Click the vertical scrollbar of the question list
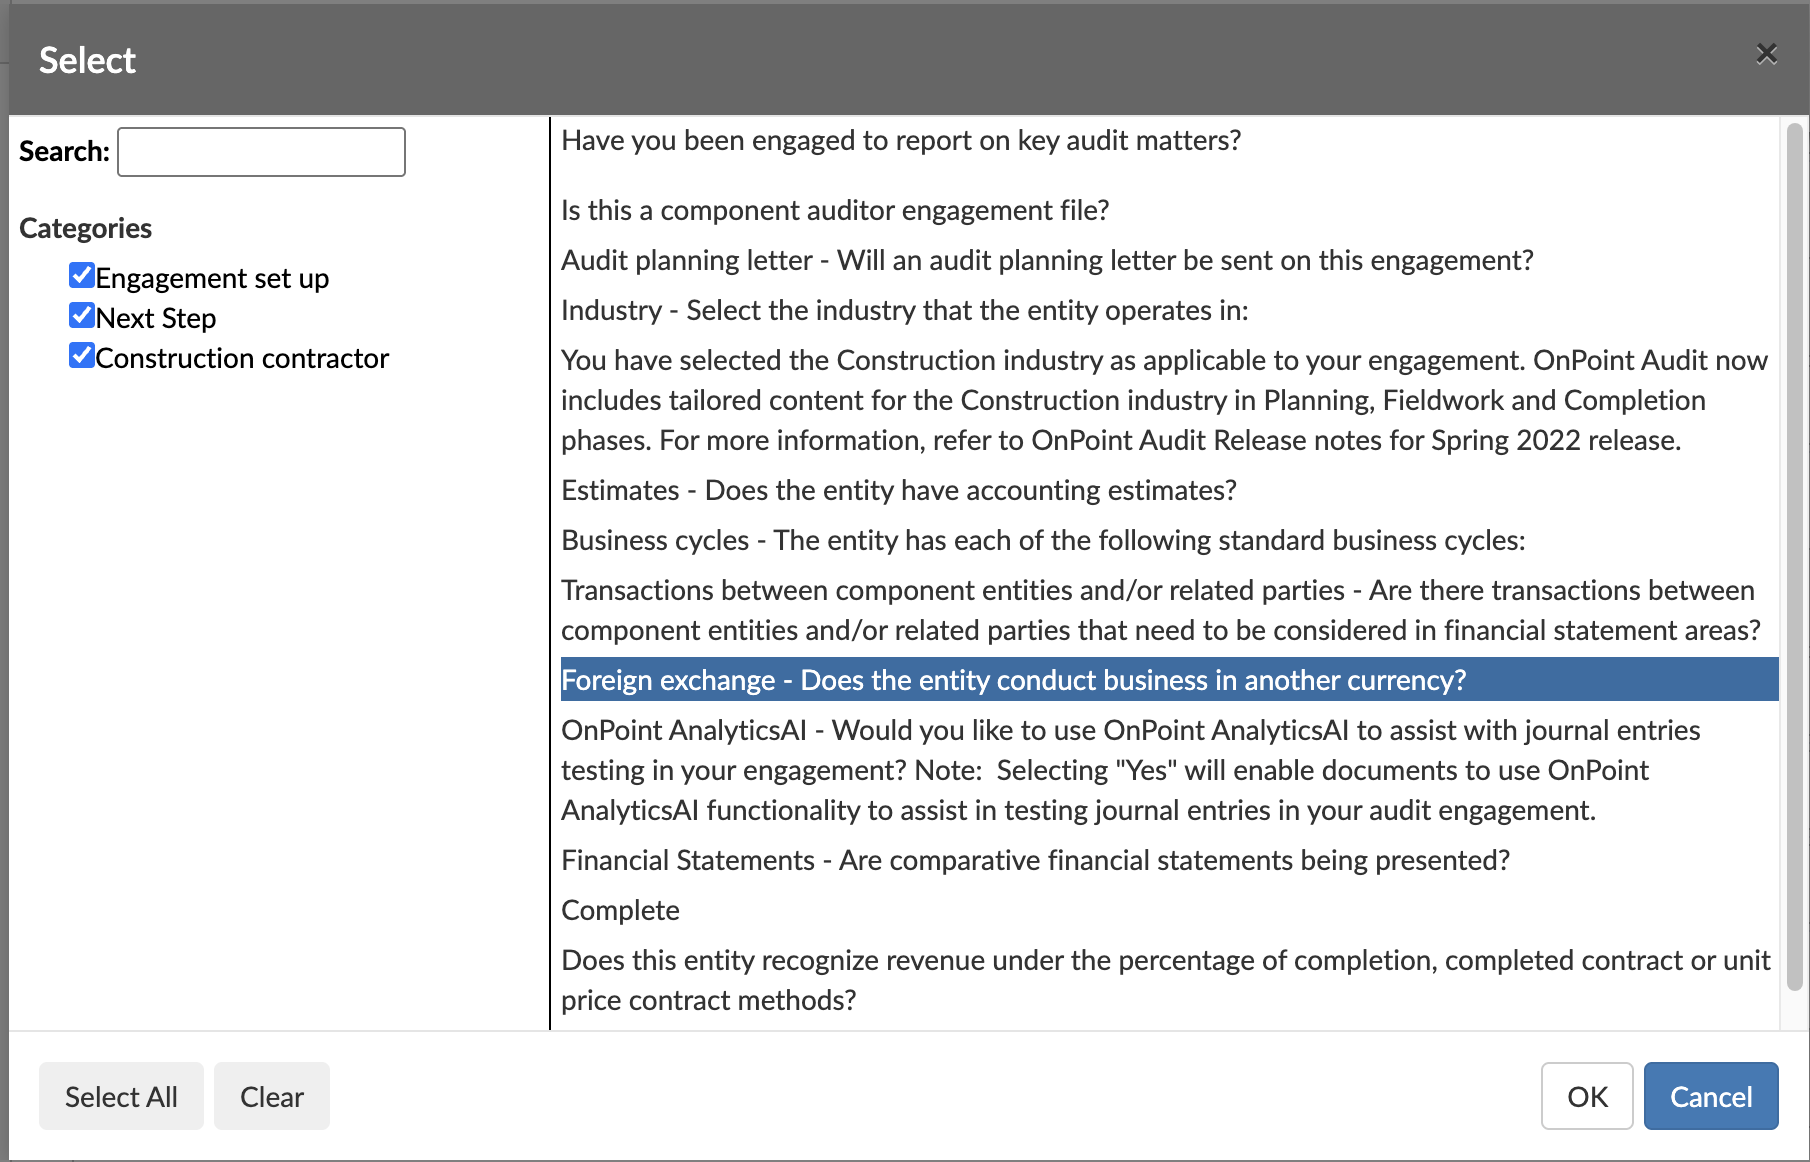Viewport: 1810px width, 1162px height. point(1794,555)
